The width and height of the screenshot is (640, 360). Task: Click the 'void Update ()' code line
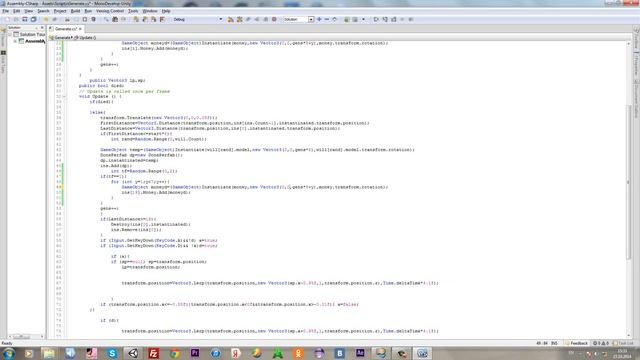[100, 97]
